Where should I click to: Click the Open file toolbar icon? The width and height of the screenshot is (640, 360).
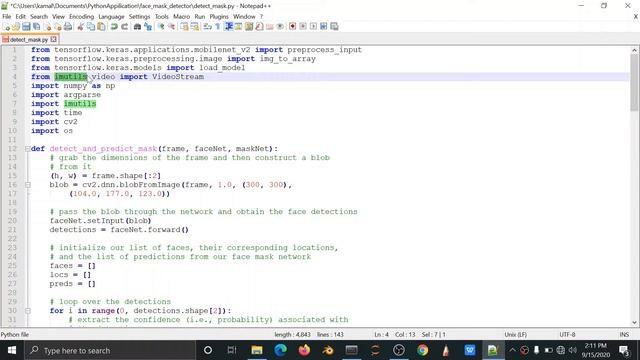pyautogui.click(x=16, y=27)
